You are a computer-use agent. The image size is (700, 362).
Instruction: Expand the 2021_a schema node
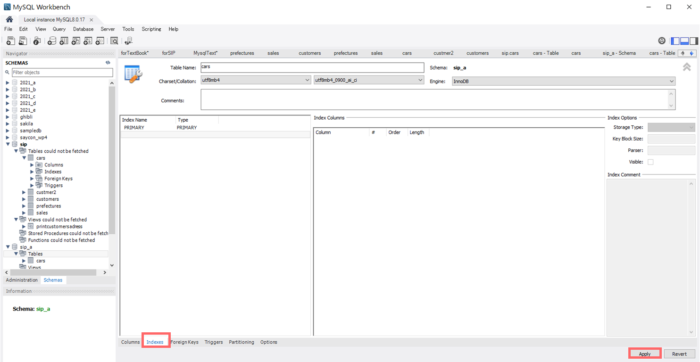pos(8,83)
